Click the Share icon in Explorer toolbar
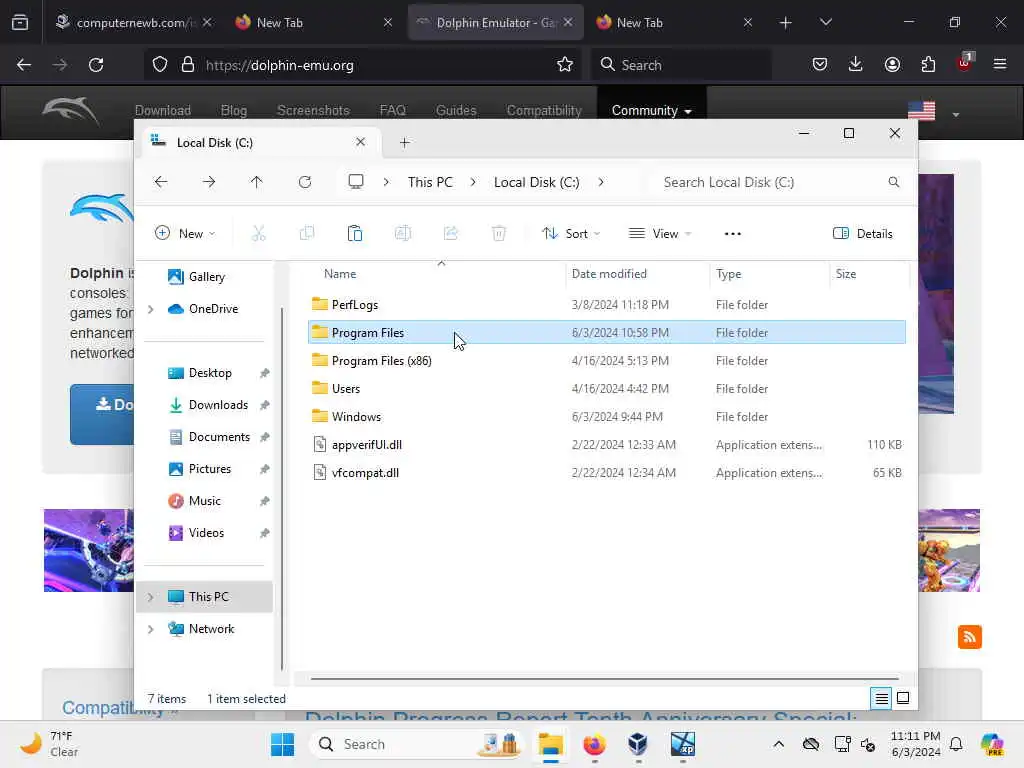The image size is (1024, 768). (x=451, y=233)
